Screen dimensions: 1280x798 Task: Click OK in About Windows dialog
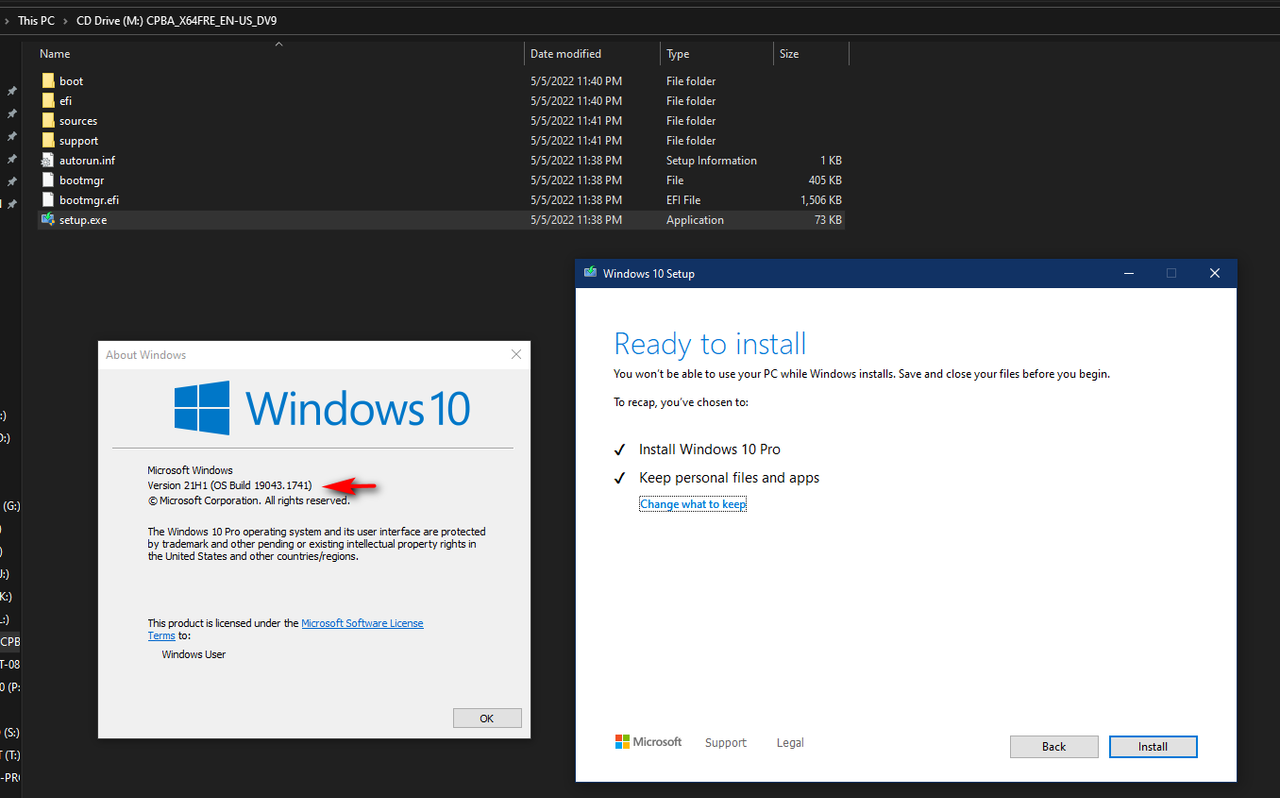click(487, 718)
